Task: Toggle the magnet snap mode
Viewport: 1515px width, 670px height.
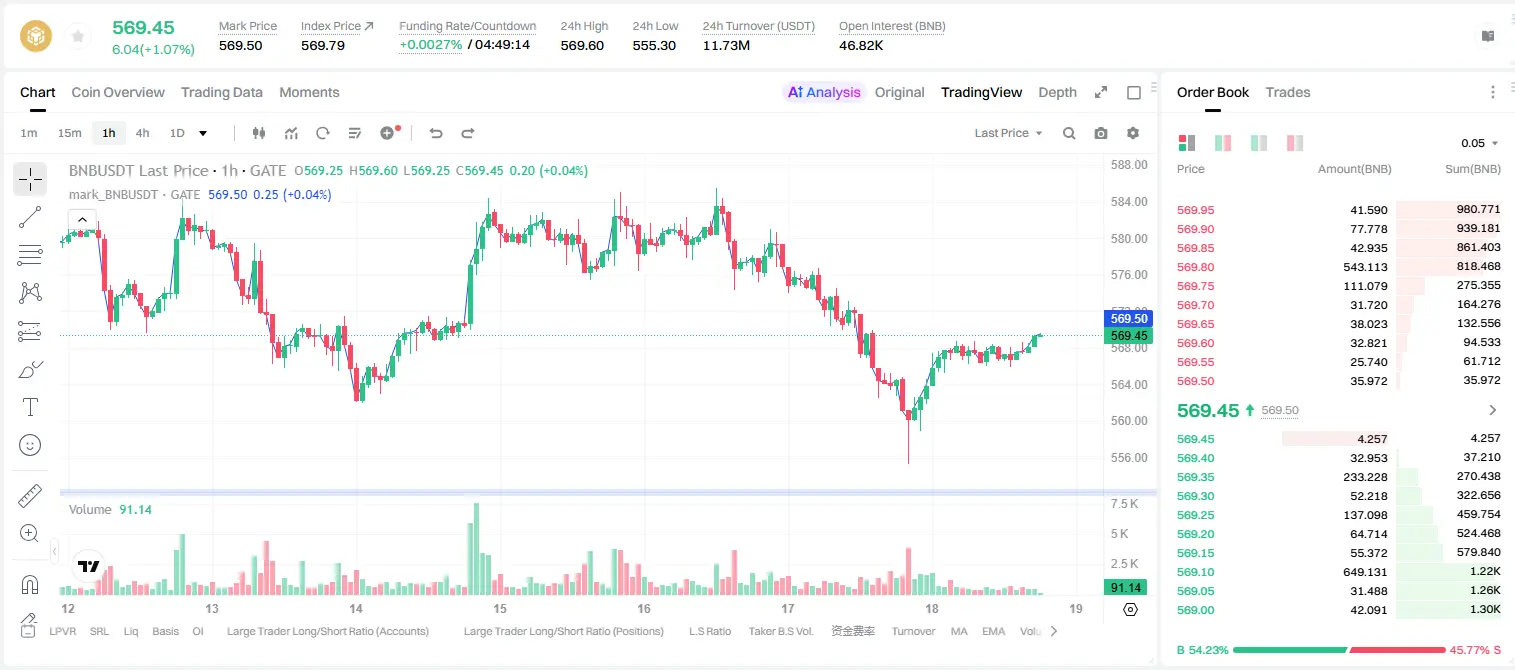Action: pos(30,584)
